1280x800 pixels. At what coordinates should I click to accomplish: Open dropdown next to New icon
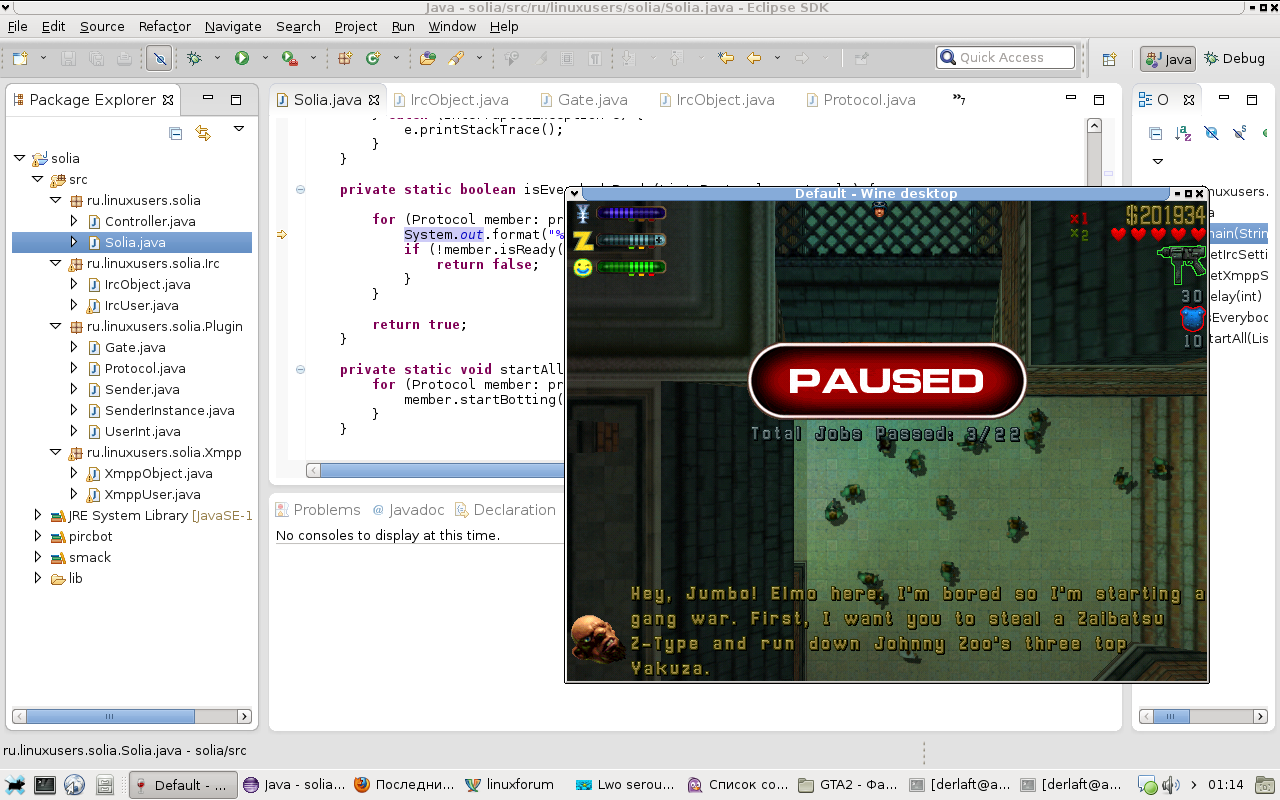[x=41, y=58]
